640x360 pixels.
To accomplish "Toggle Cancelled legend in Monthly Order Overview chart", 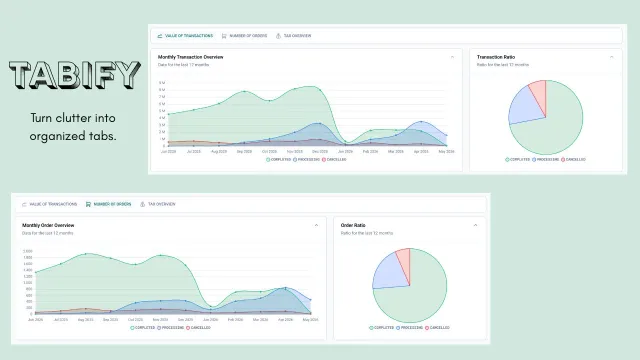I will (198, 328).
